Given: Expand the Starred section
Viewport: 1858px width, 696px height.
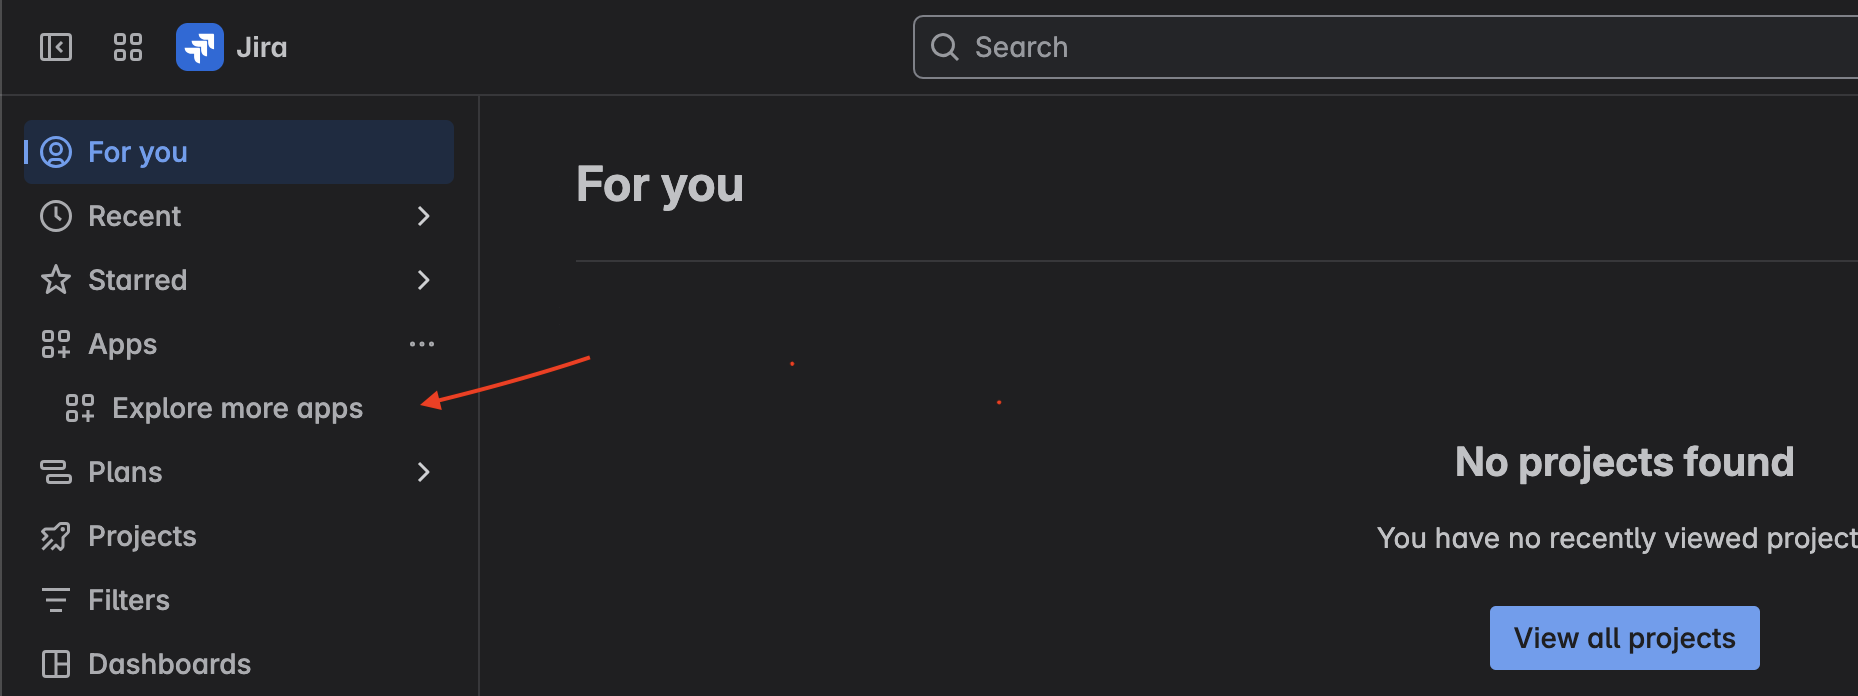Looking at the screenshot, I should (x=423, y=280).
